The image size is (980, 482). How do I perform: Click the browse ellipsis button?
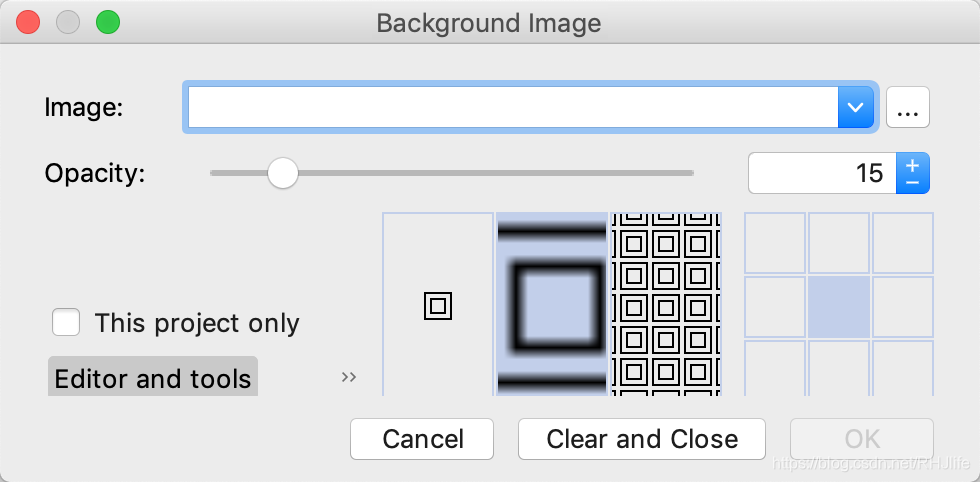click(908, 108)
